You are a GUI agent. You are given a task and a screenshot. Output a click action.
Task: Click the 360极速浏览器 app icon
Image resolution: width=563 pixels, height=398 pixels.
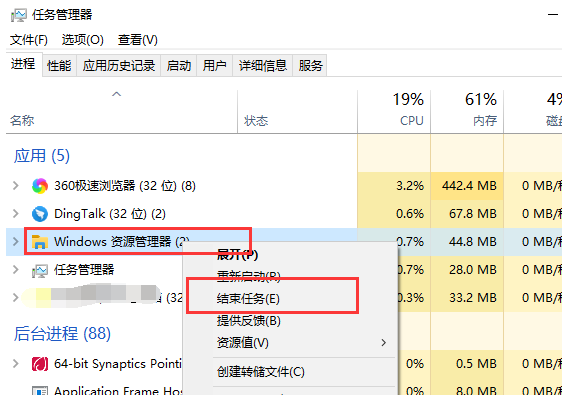[40, 186]
